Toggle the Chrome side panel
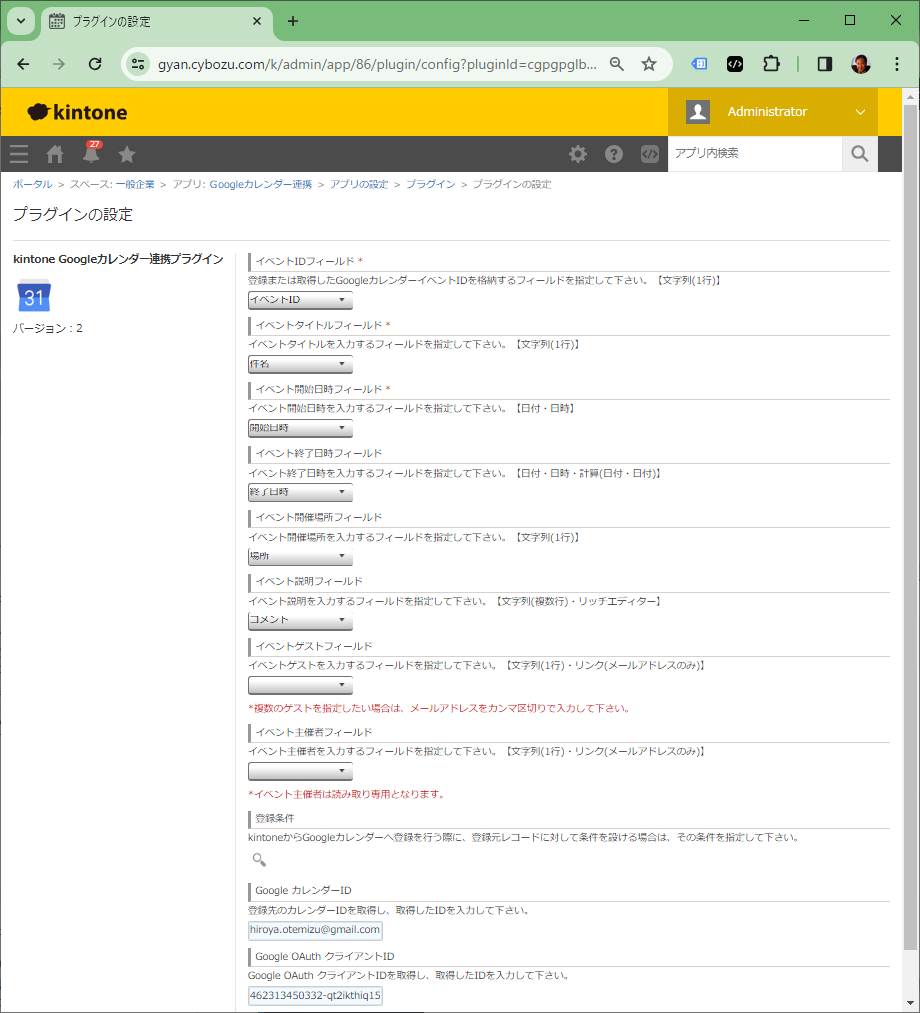The height and width of the screenshot is (1013, 920). click(824, 64)
